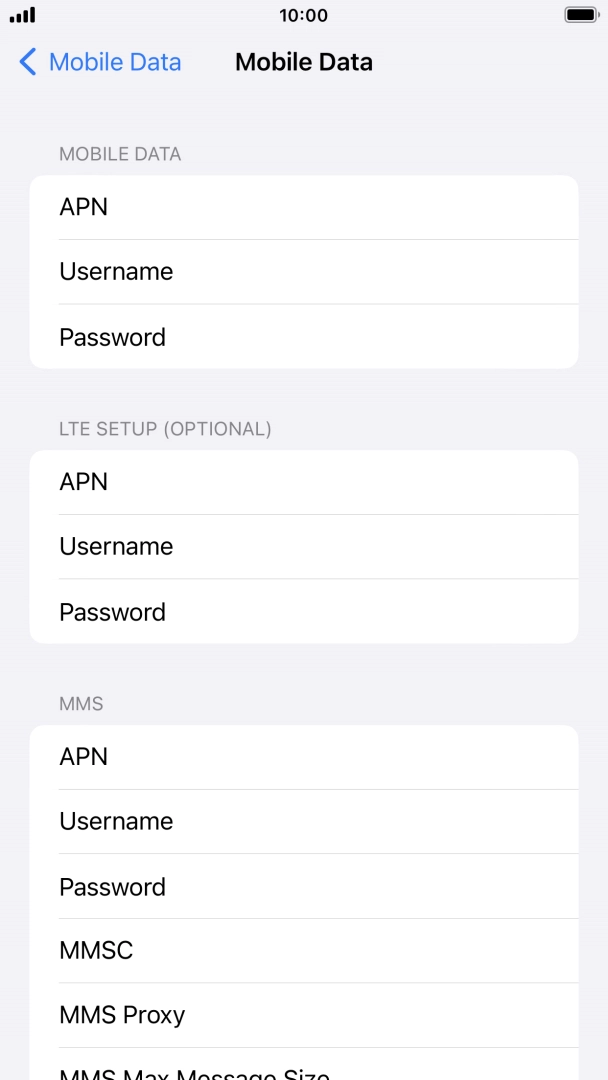This screenshot has height=1080, width=608.
Task: Edit the Password field under LTE Setup
Action: point(304,612)
